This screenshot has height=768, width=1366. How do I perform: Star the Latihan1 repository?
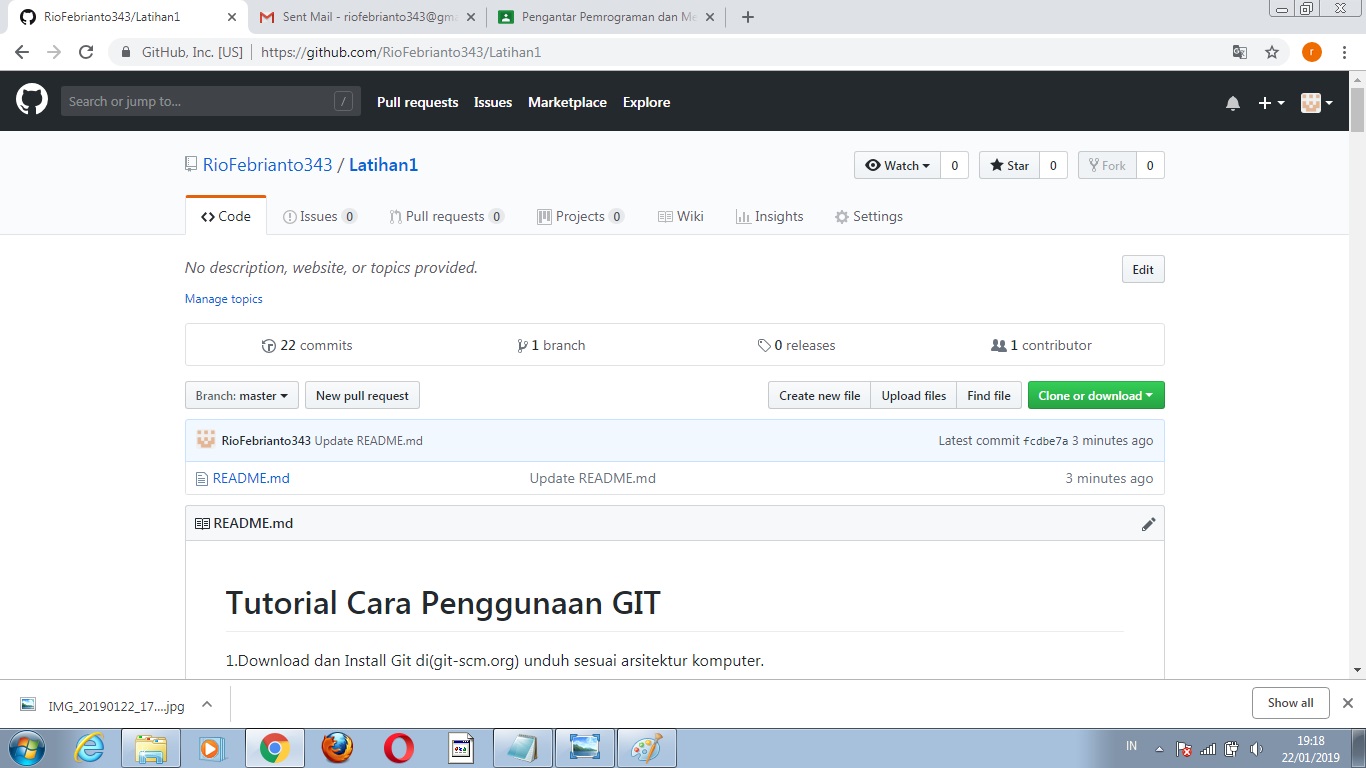1009,165
